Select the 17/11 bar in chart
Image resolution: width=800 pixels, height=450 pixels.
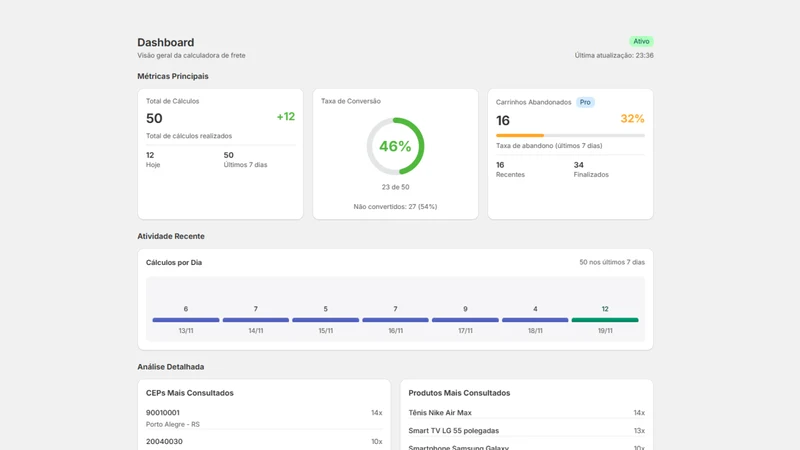click(x=465, y=320)
